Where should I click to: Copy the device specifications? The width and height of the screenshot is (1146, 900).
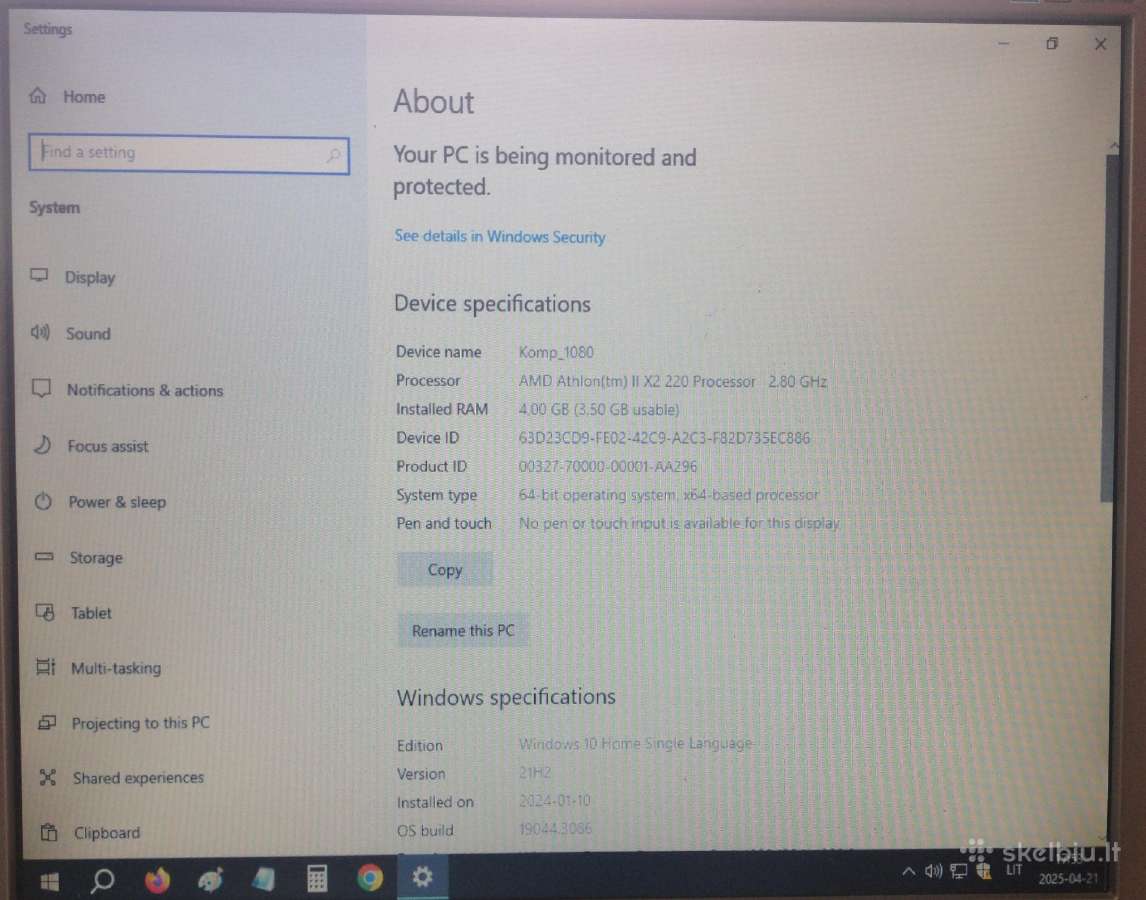click(x=444, y=570)
